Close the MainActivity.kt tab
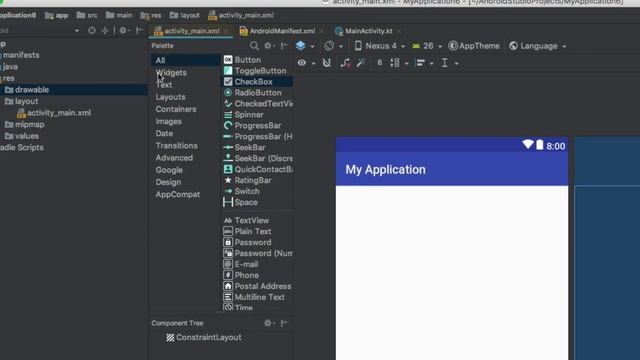The width and height of the screenshot is (640, 360). 399,31
